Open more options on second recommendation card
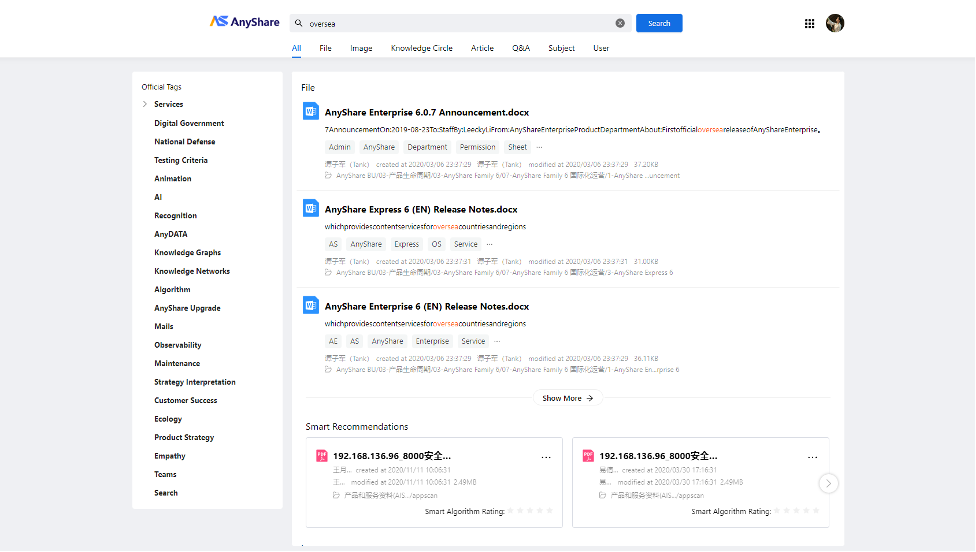976x552 pixels. 812,457
